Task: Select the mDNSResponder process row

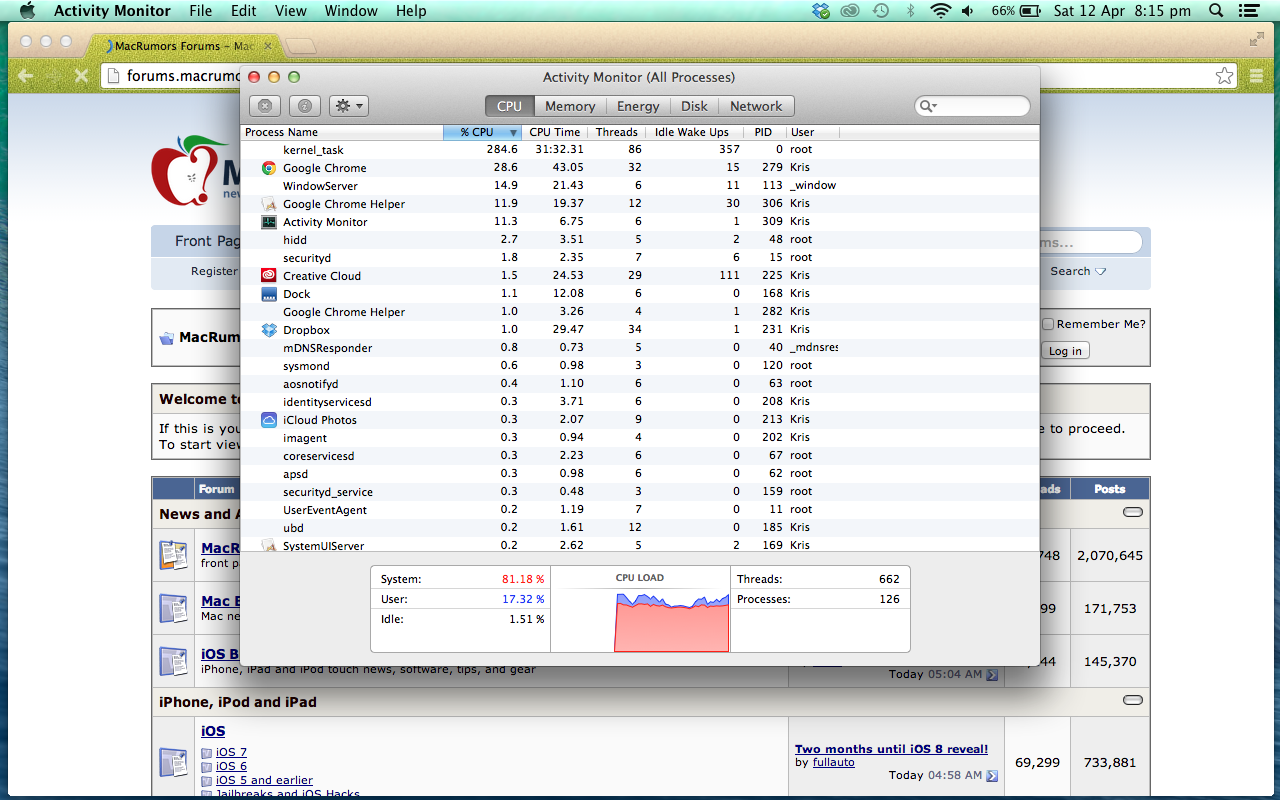Action: pos(640,348)
